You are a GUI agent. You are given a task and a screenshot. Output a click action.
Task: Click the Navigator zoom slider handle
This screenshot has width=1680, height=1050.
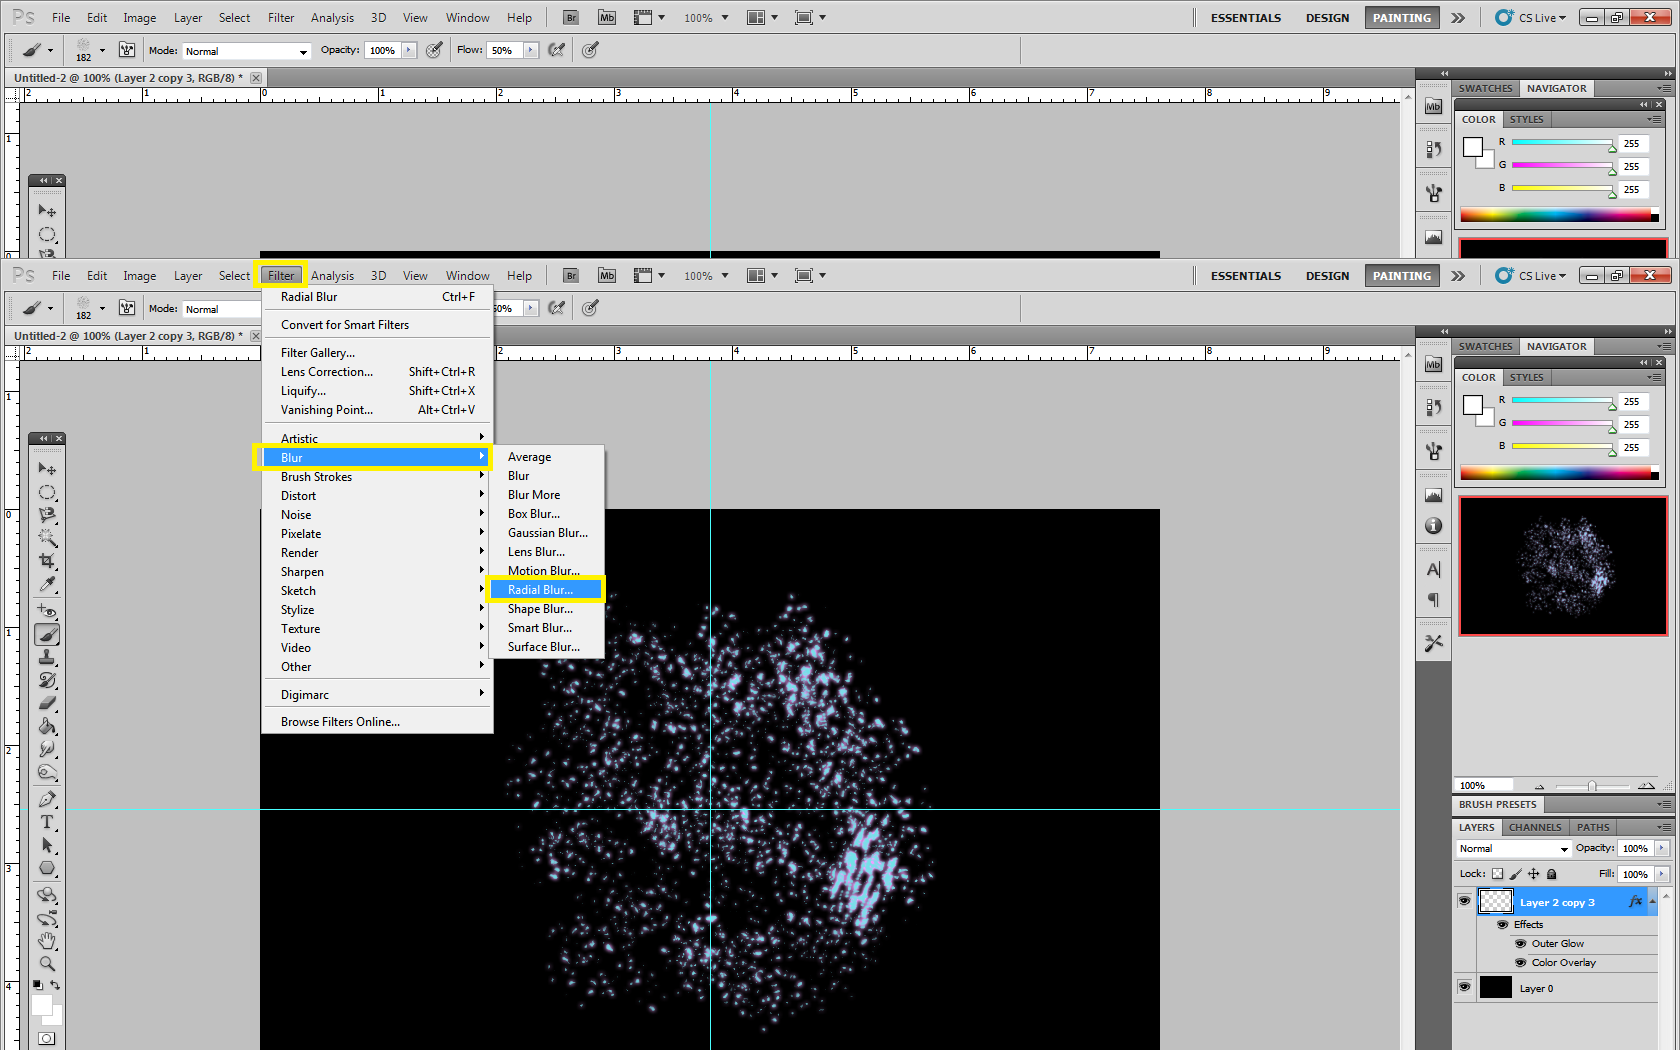tap(1591, 786)
